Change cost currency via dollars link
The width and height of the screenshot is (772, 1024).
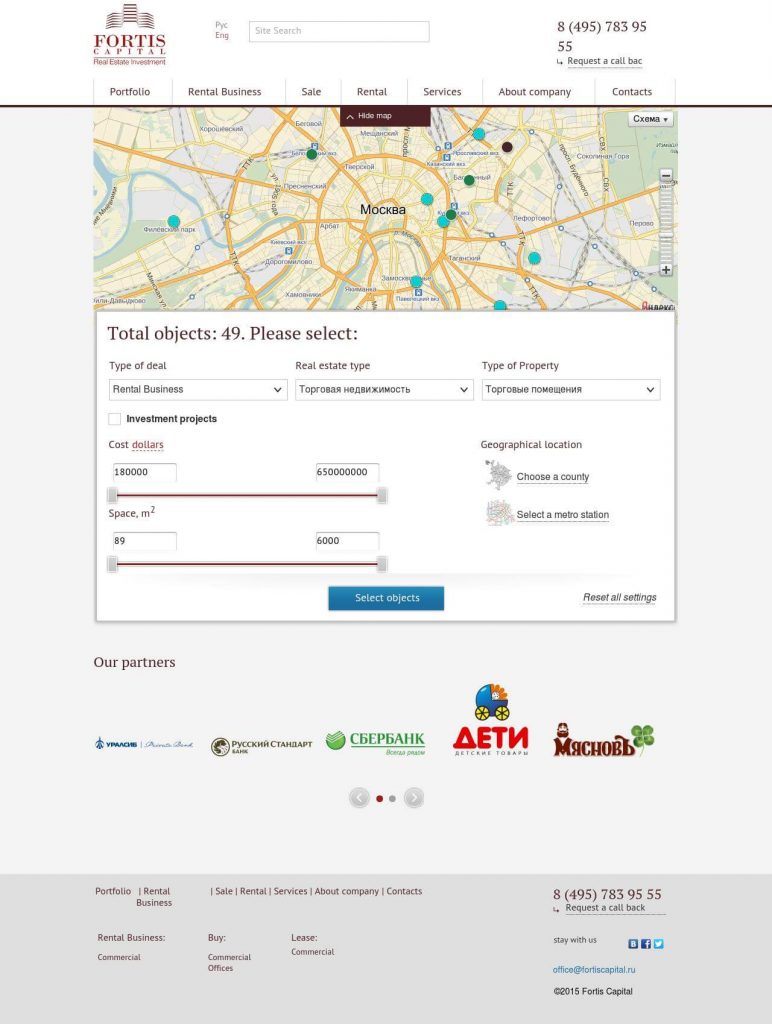[x=148, y=445]
